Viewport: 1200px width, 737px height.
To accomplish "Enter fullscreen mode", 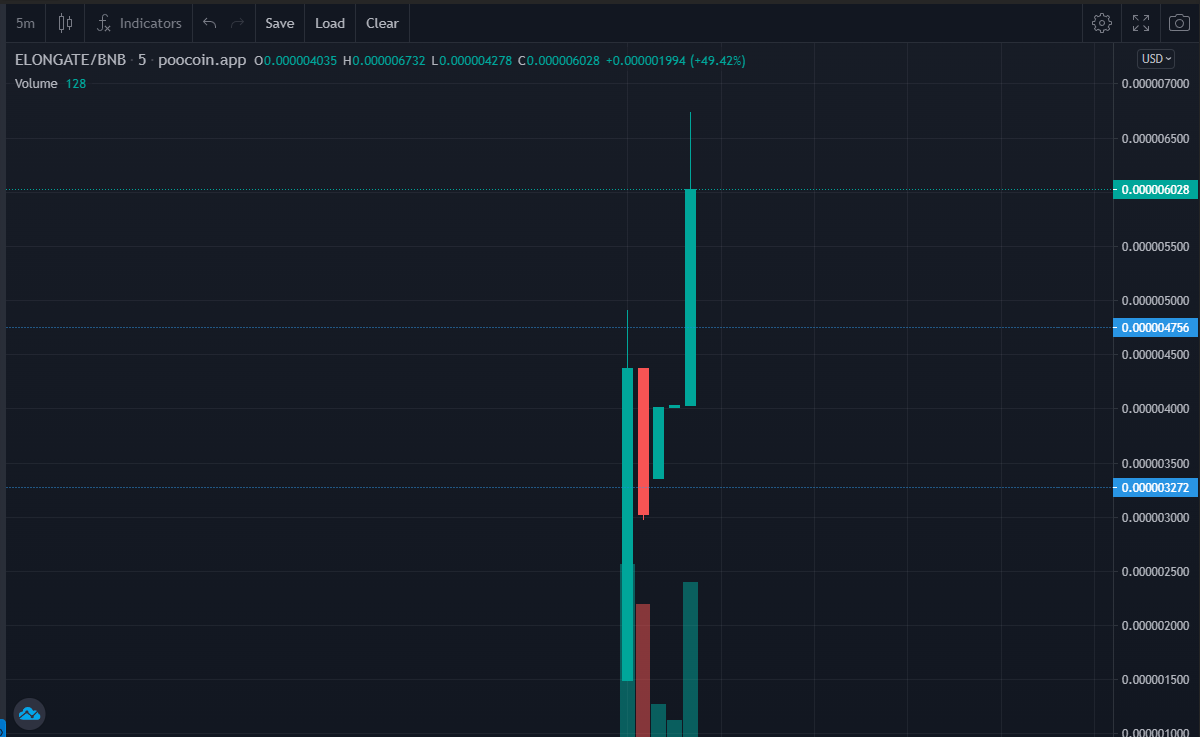I will (1141, 23).
